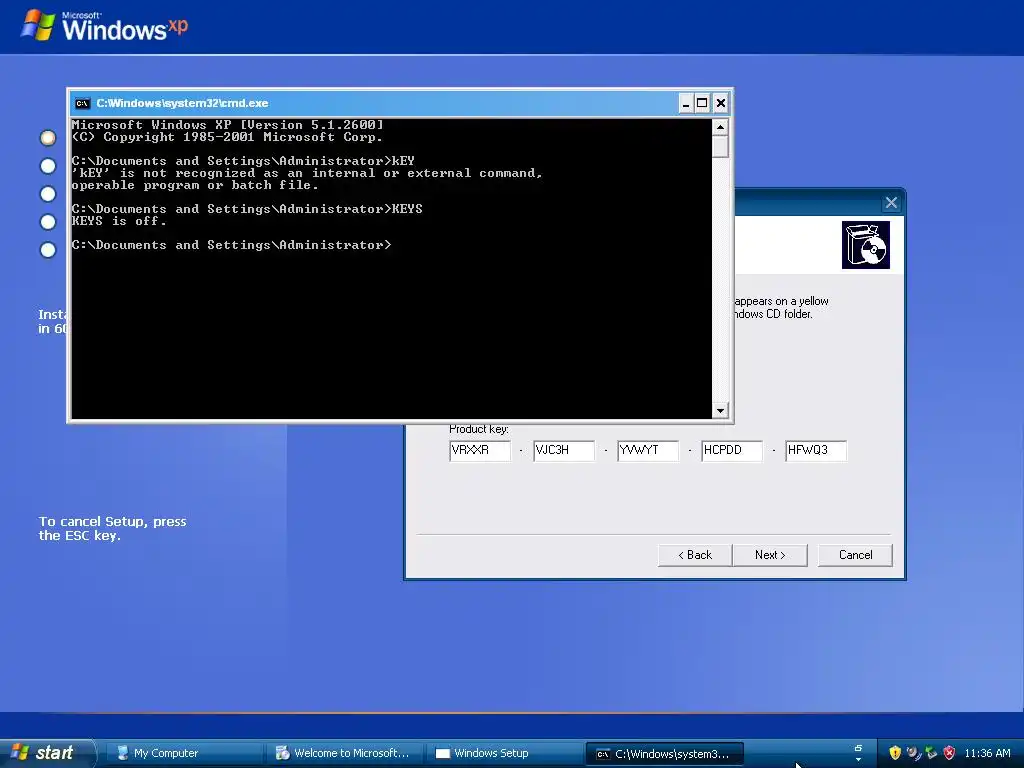Image resolution: width=1024 pixels, height=768 pixels.
Task: Click the cmd scrollbar thumb
Action: (x=720, y=146)
